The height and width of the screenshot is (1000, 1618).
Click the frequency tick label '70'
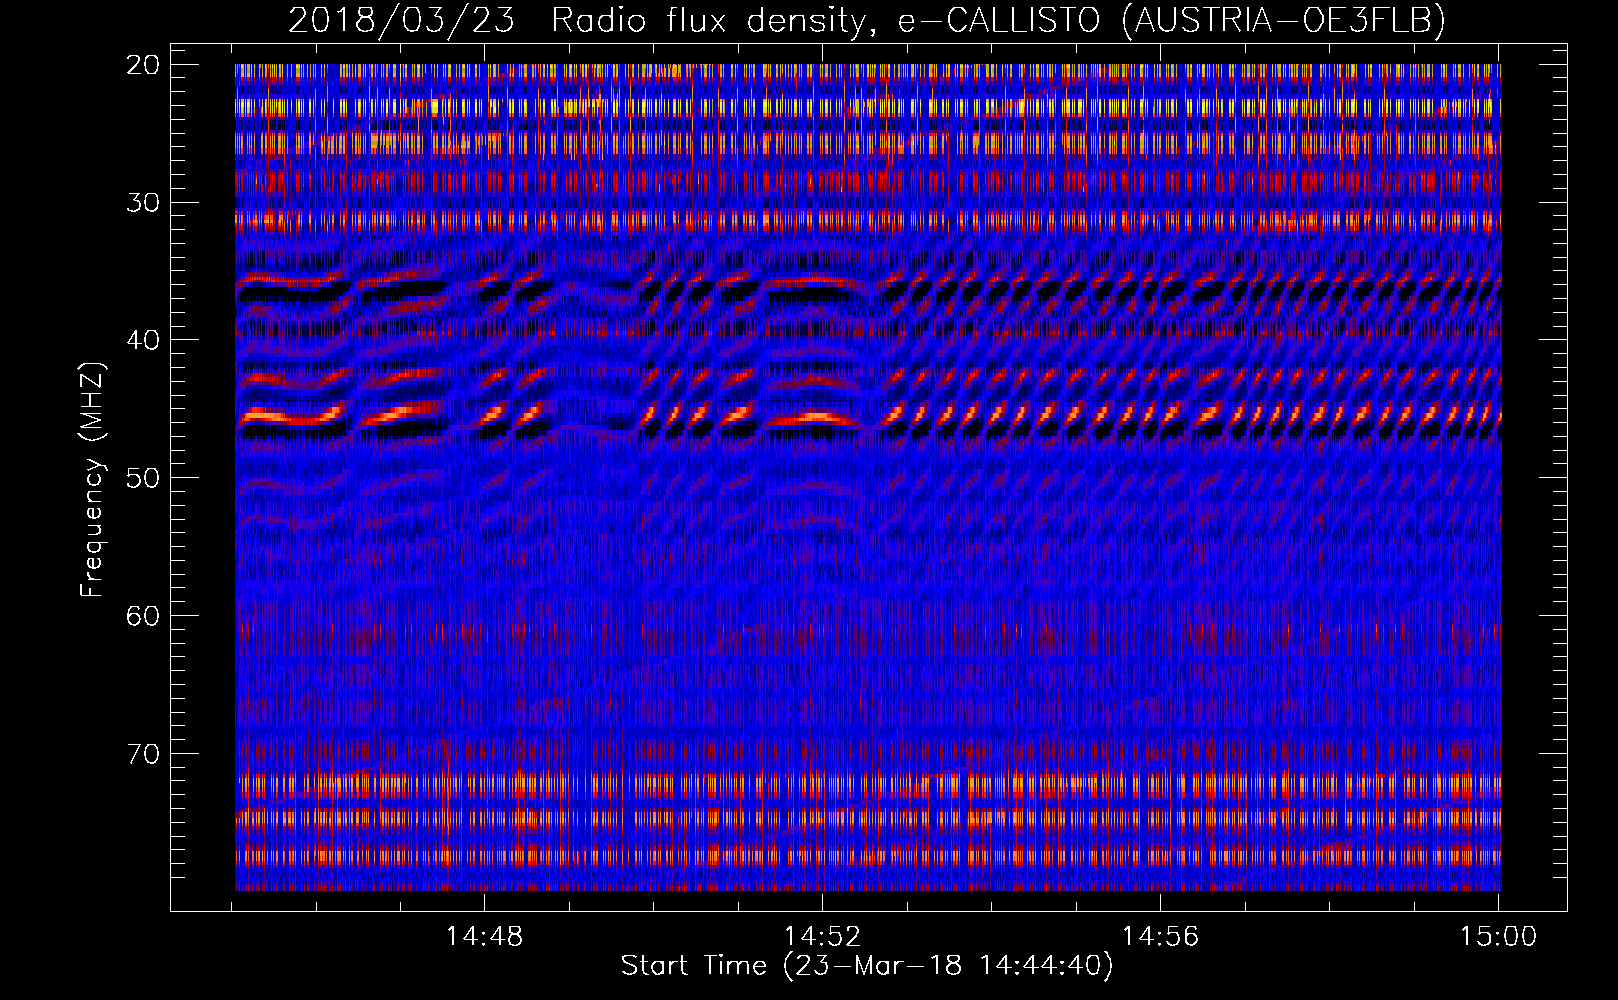(x=144, y=754)
